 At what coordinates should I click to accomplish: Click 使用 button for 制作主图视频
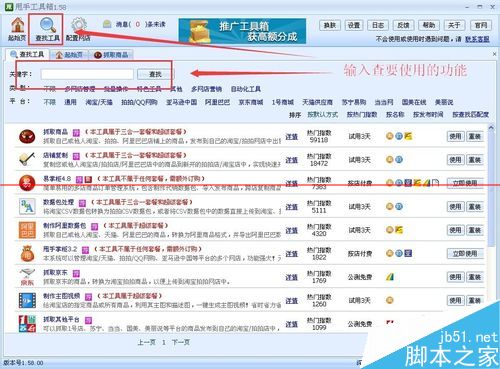pyautogui.click(x=455, y=300)
